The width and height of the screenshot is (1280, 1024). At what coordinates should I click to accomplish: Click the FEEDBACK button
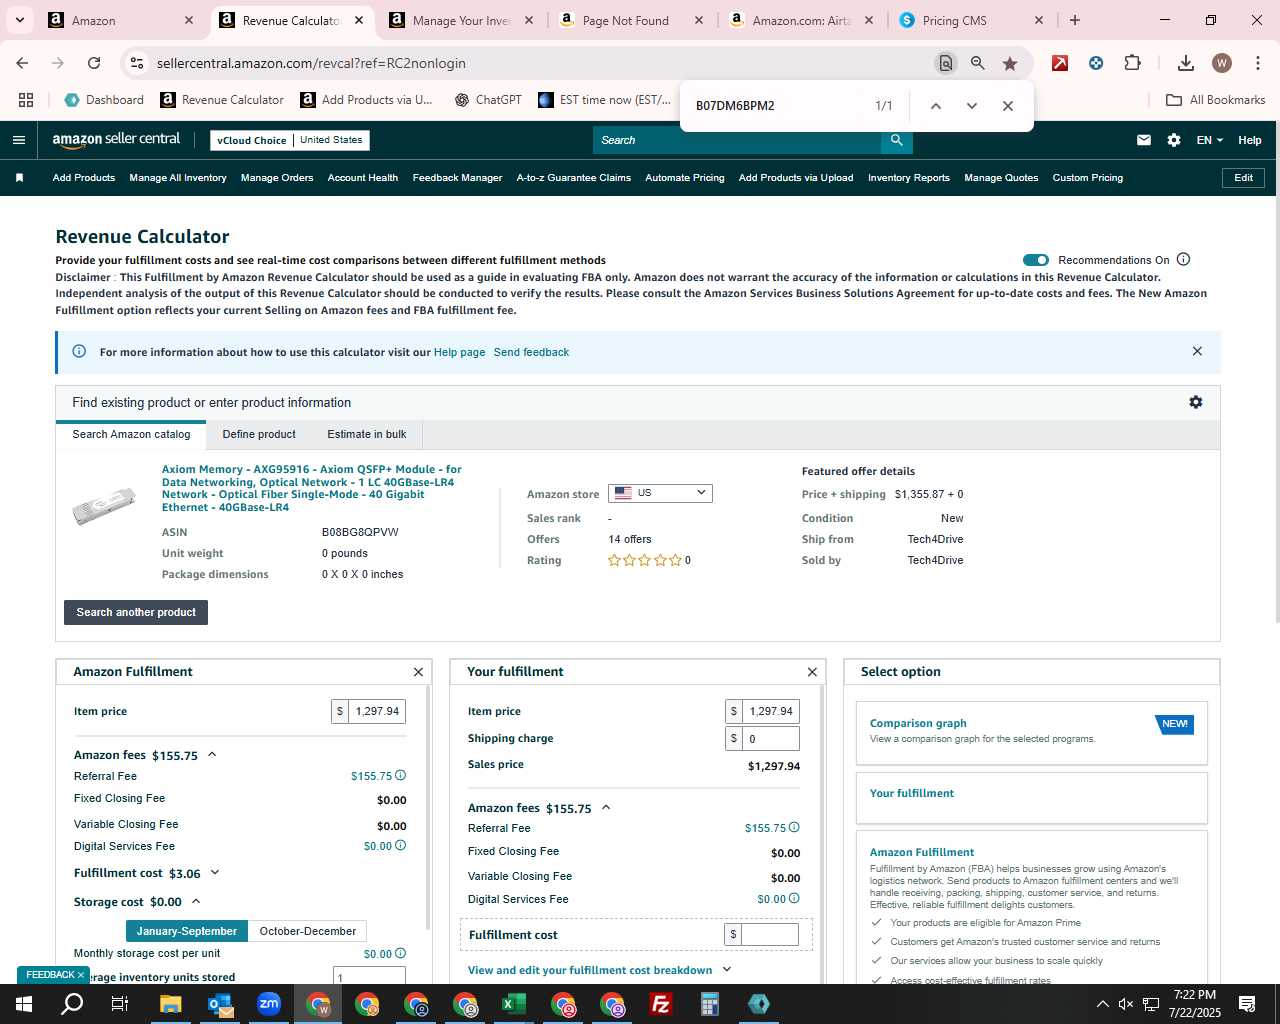53,974
